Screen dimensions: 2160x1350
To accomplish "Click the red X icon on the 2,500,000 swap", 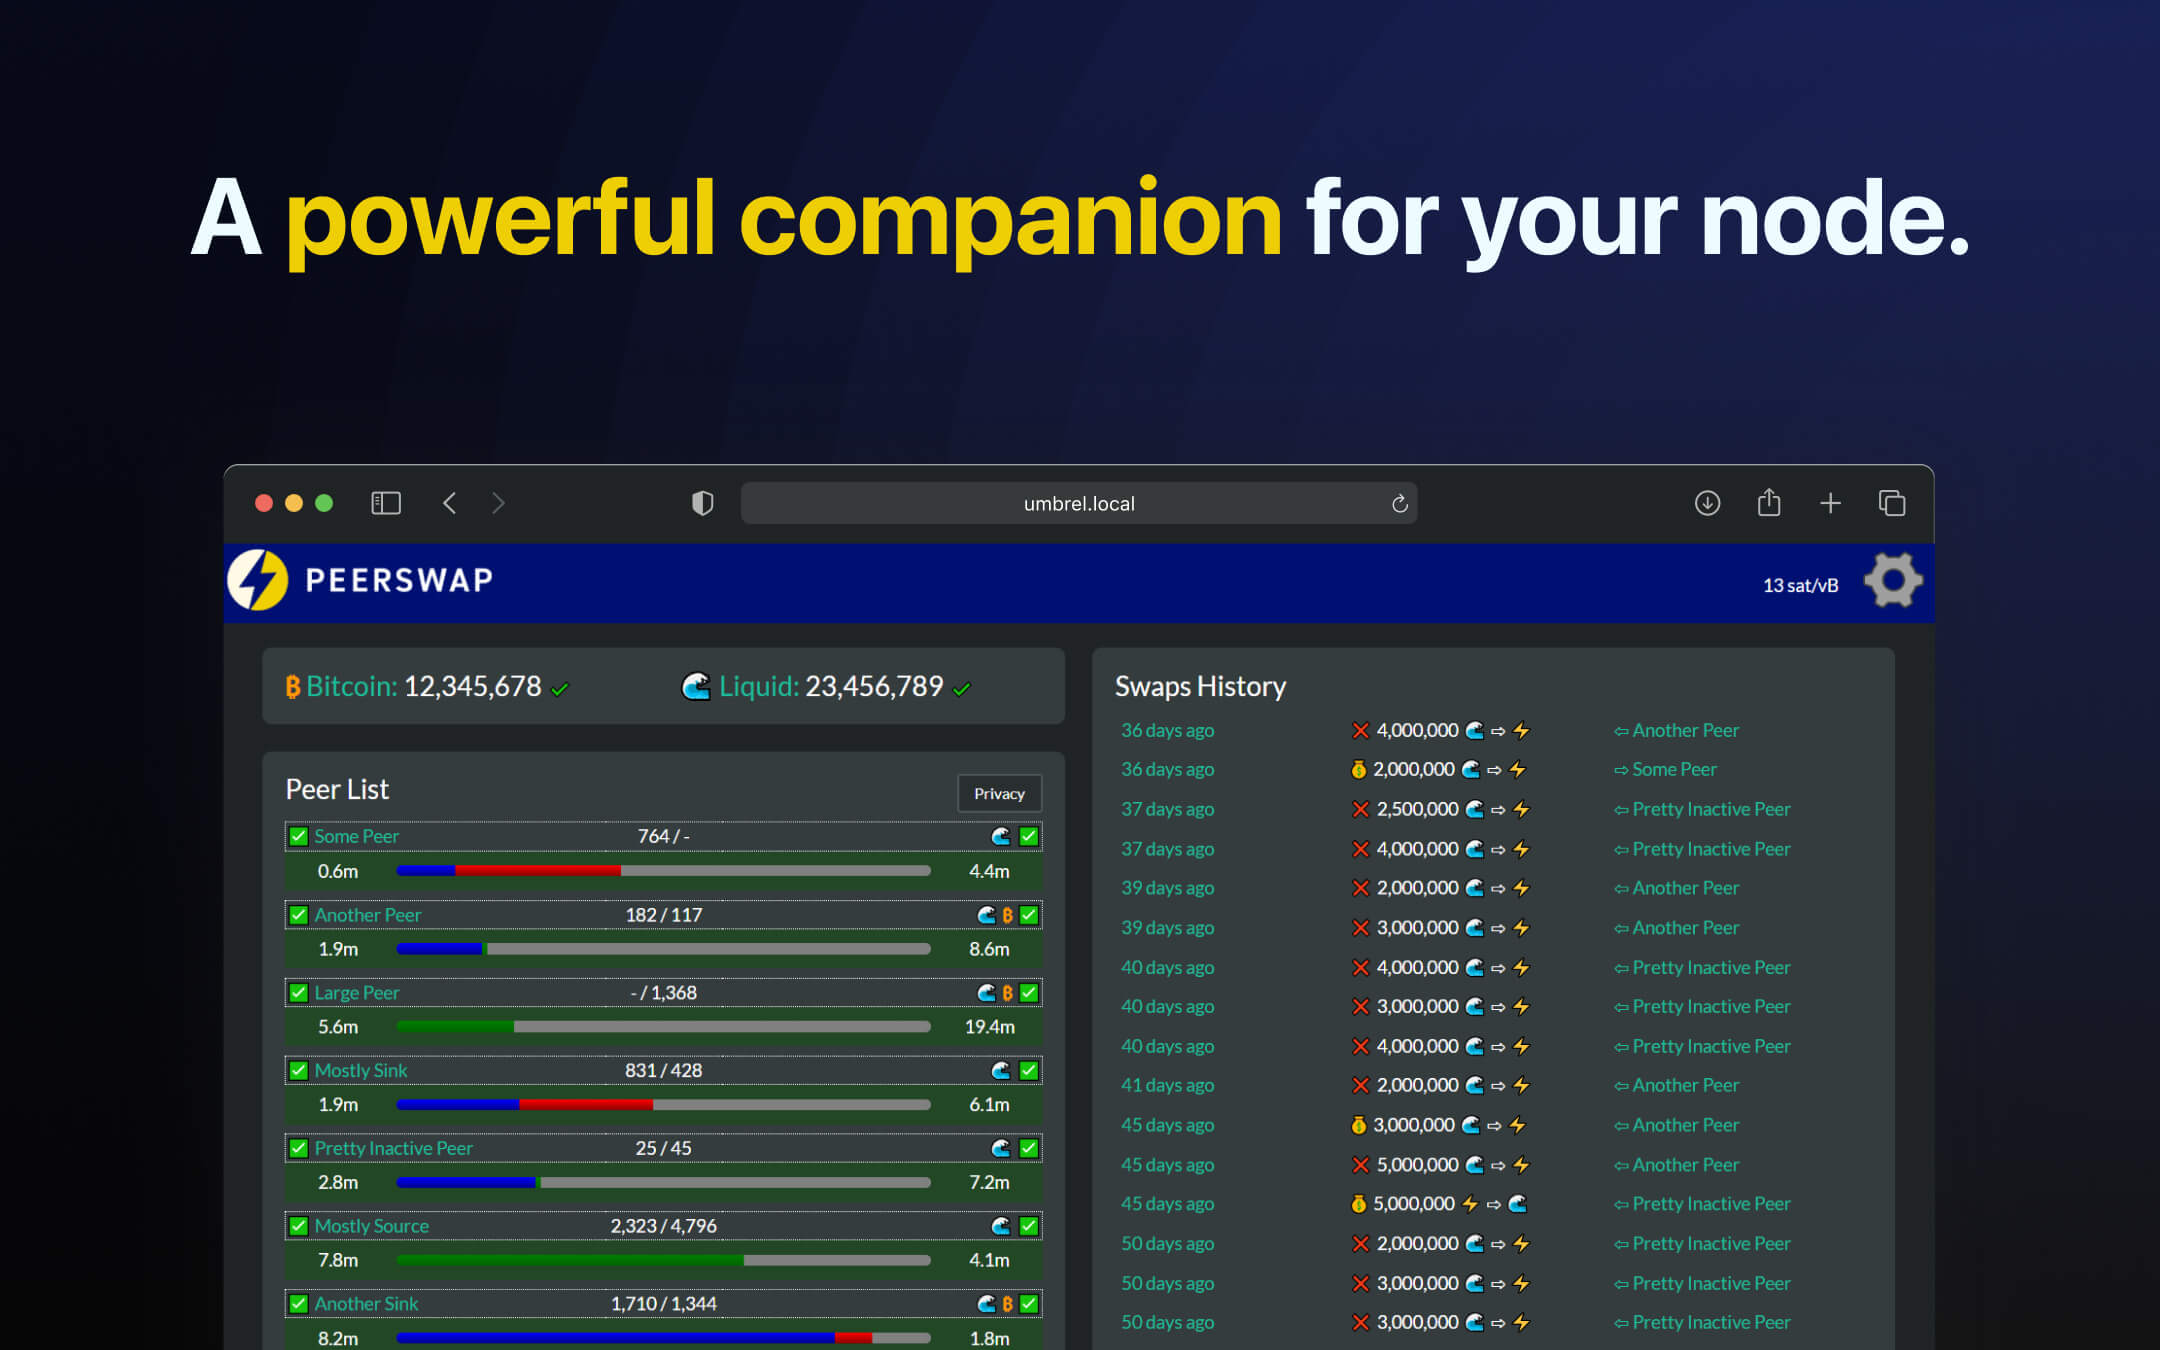I will [1360, 809].
